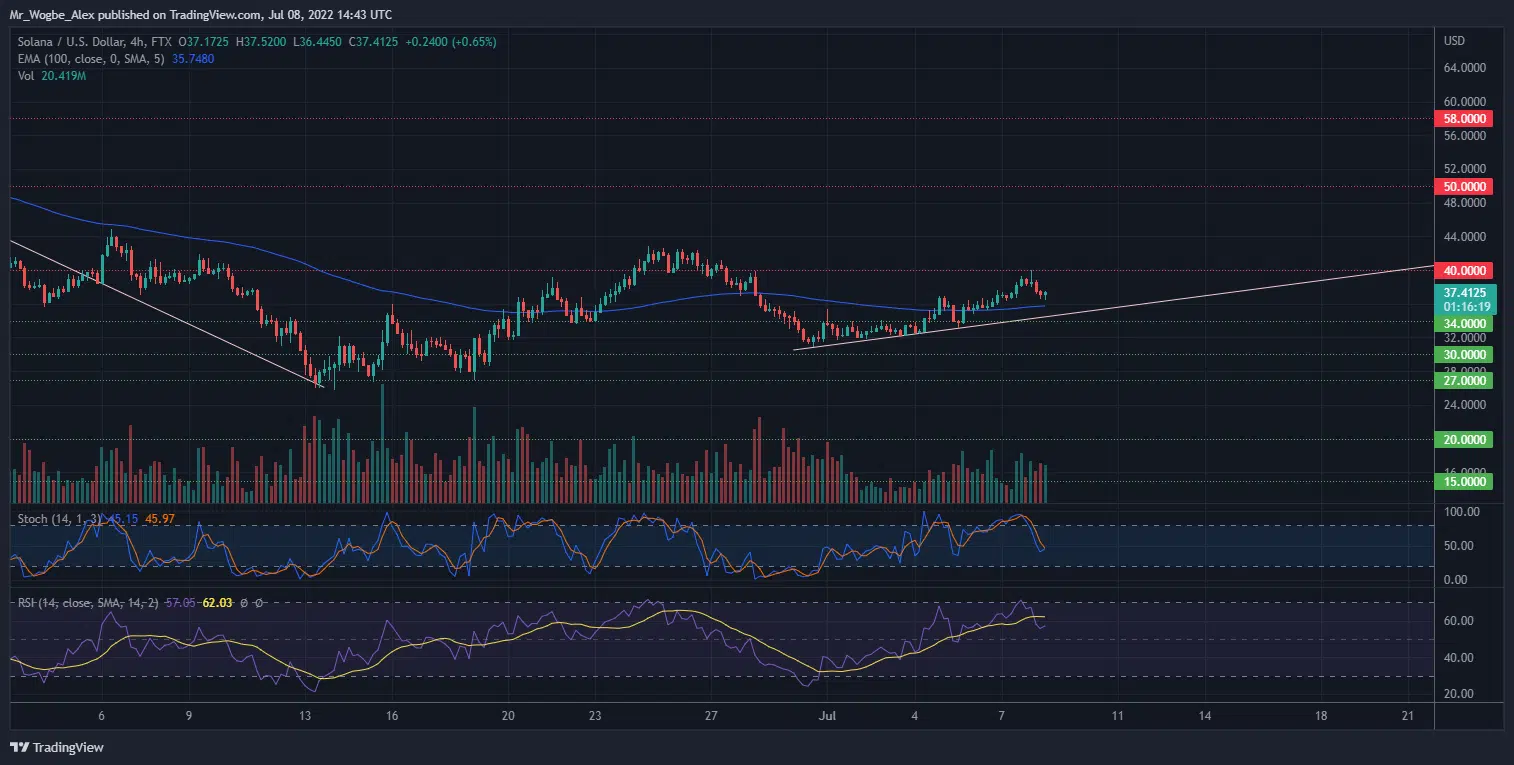The width and height of the screenshot is (1514, 765).
Task: Select the green 34.0000 support price label
Action: pyautogui.click(x=1463, y=324)
